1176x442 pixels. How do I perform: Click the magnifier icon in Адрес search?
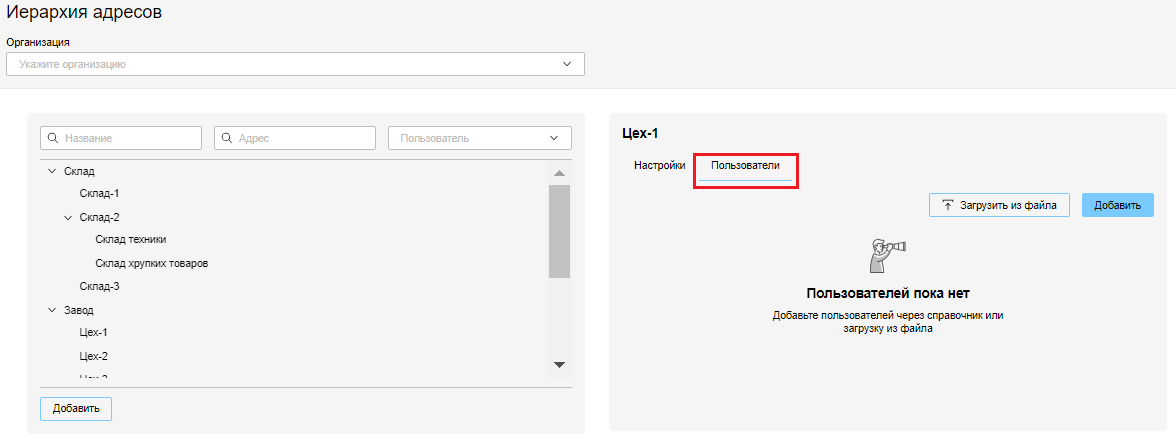(x=227, y=138)
